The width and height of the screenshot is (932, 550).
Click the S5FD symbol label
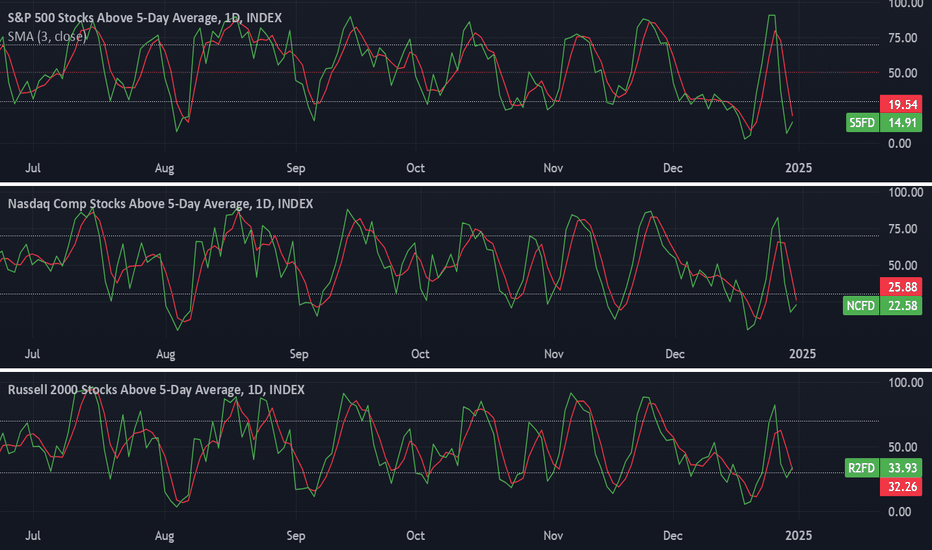pos(862,122)
